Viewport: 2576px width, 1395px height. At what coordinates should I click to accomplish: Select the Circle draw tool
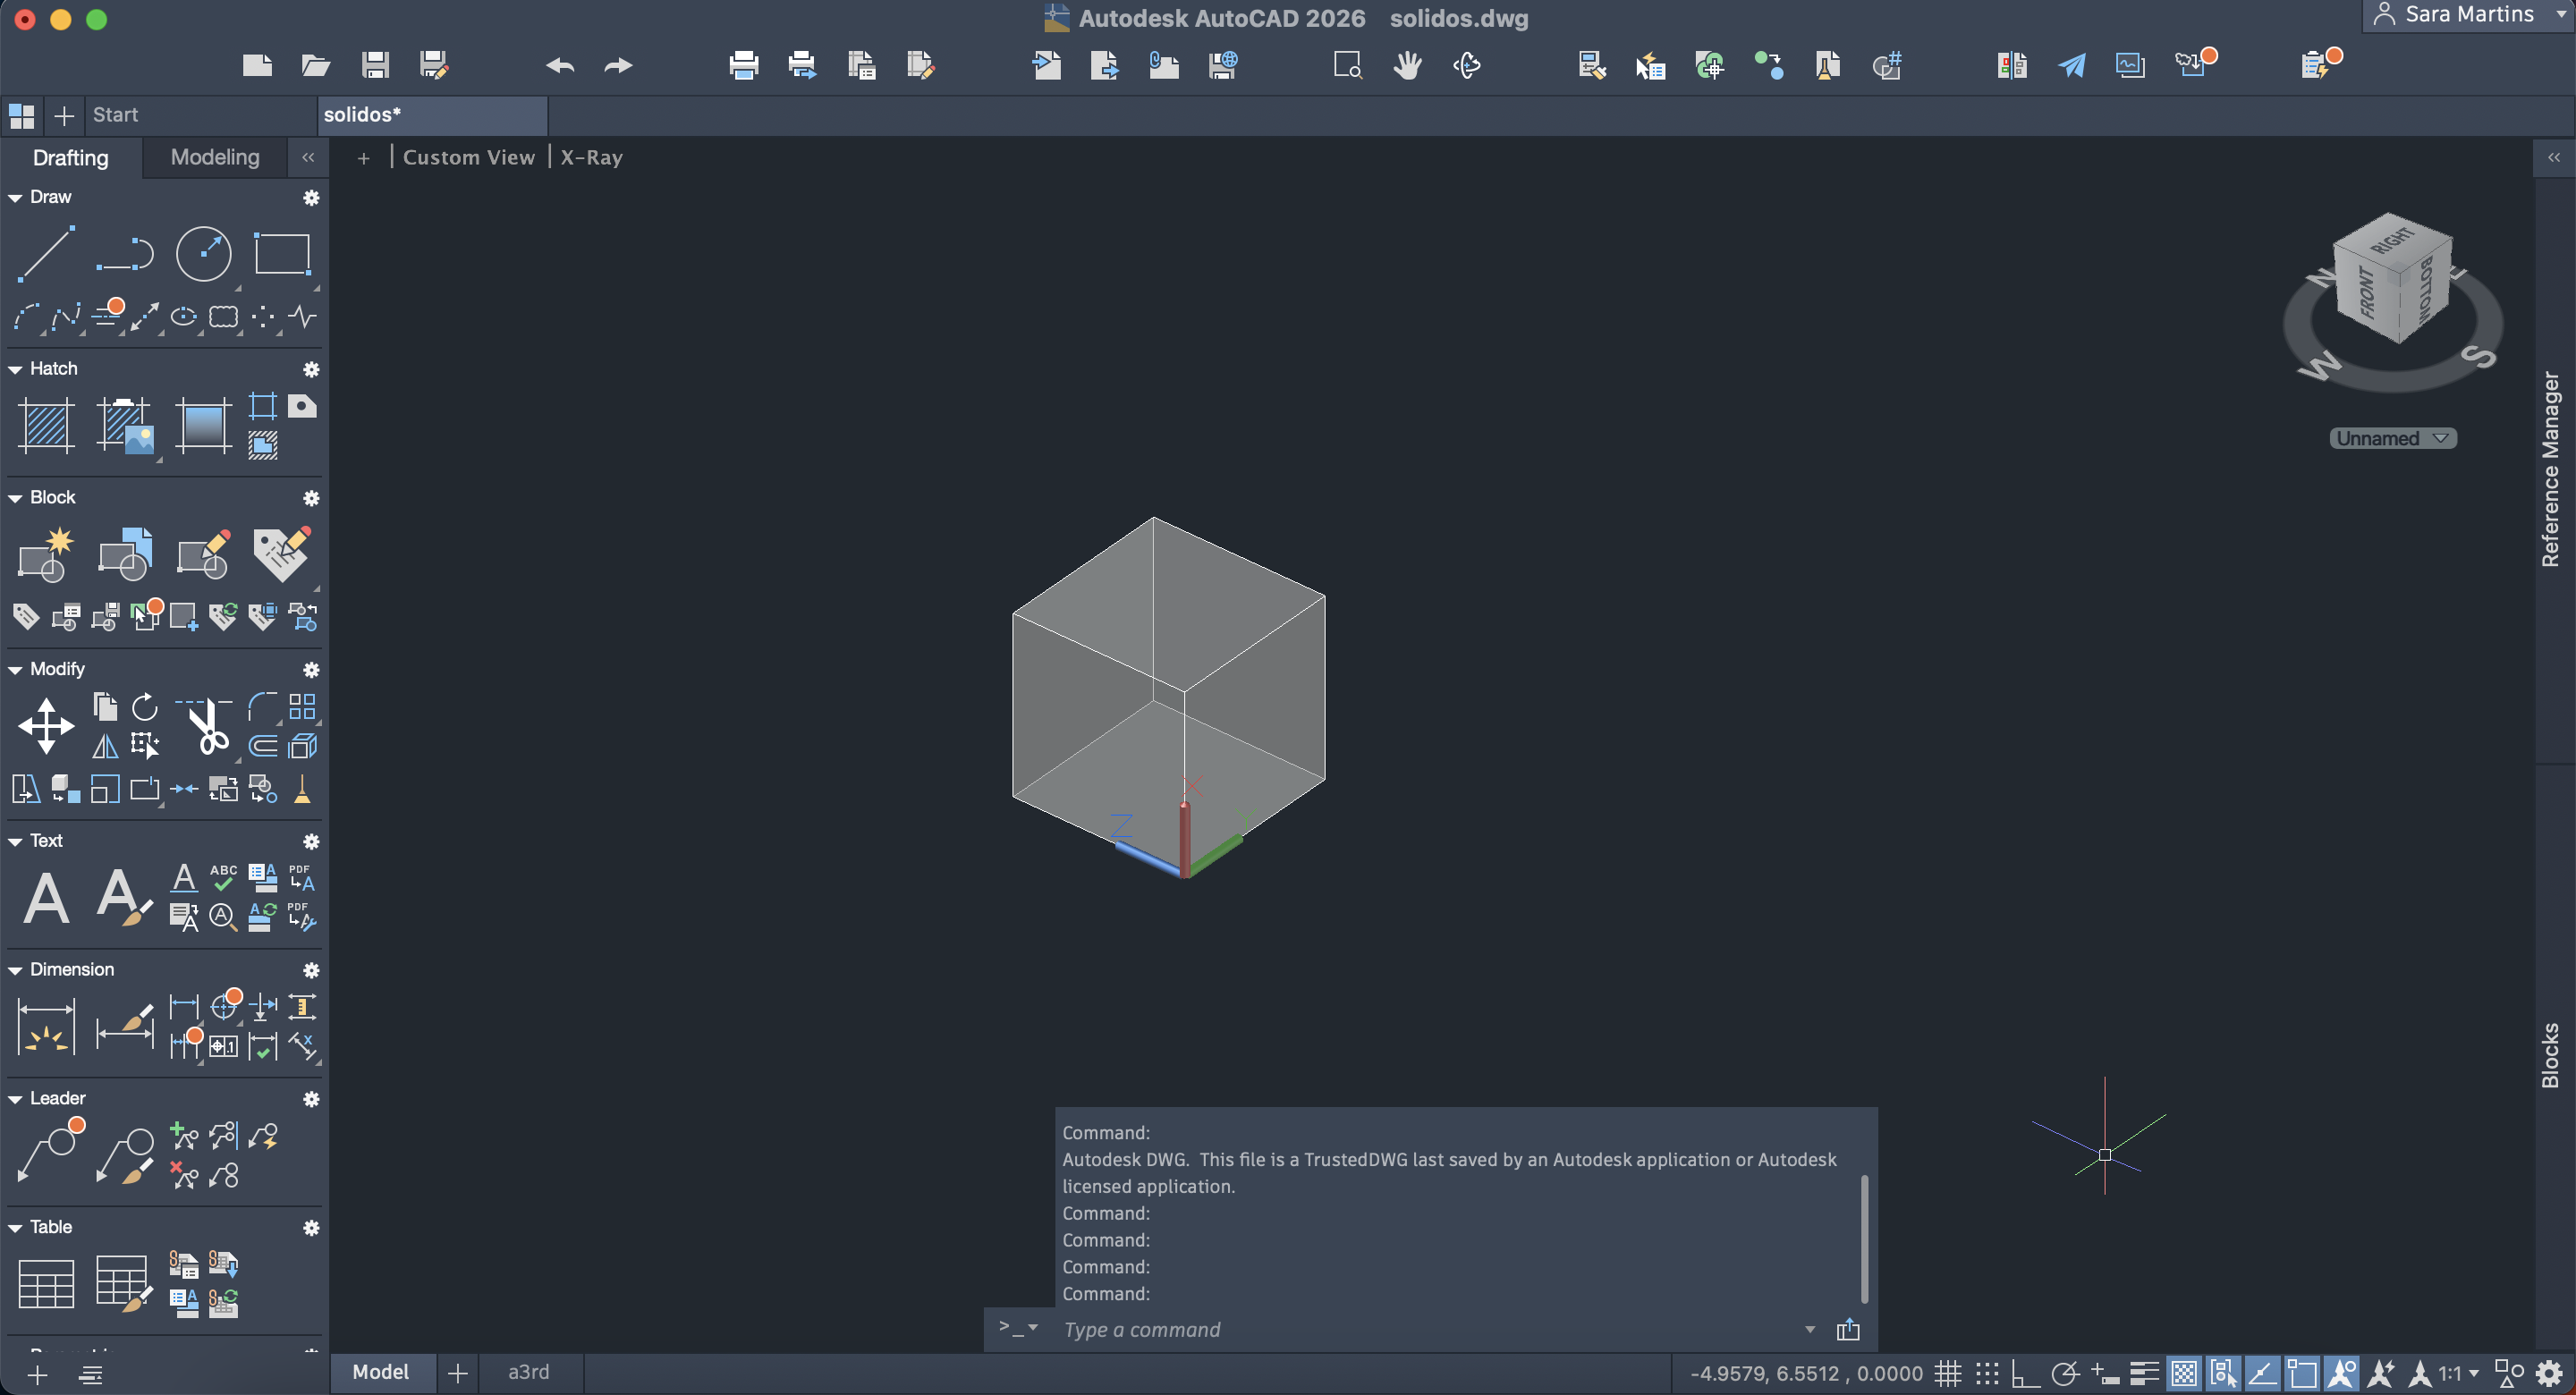203,253
